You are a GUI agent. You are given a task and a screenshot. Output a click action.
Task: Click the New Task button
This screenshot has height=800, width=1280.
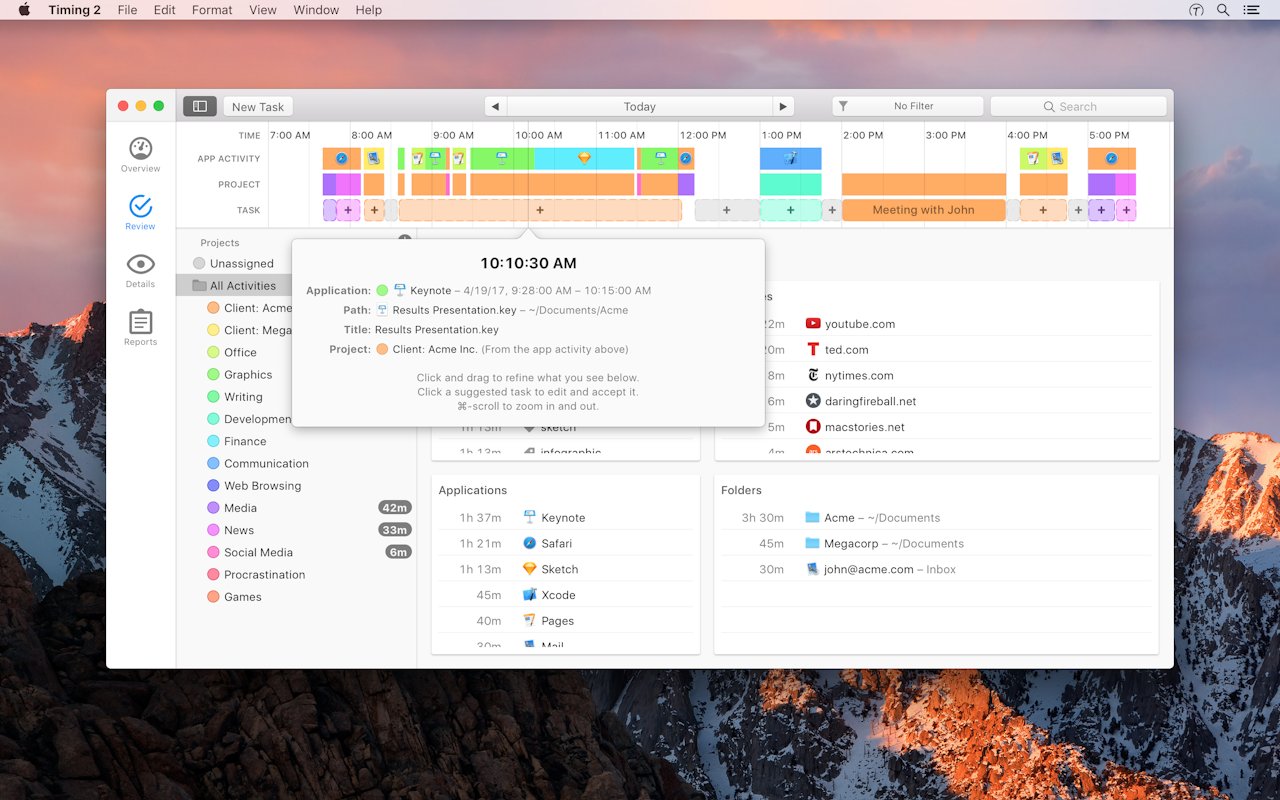pos(257,106)
